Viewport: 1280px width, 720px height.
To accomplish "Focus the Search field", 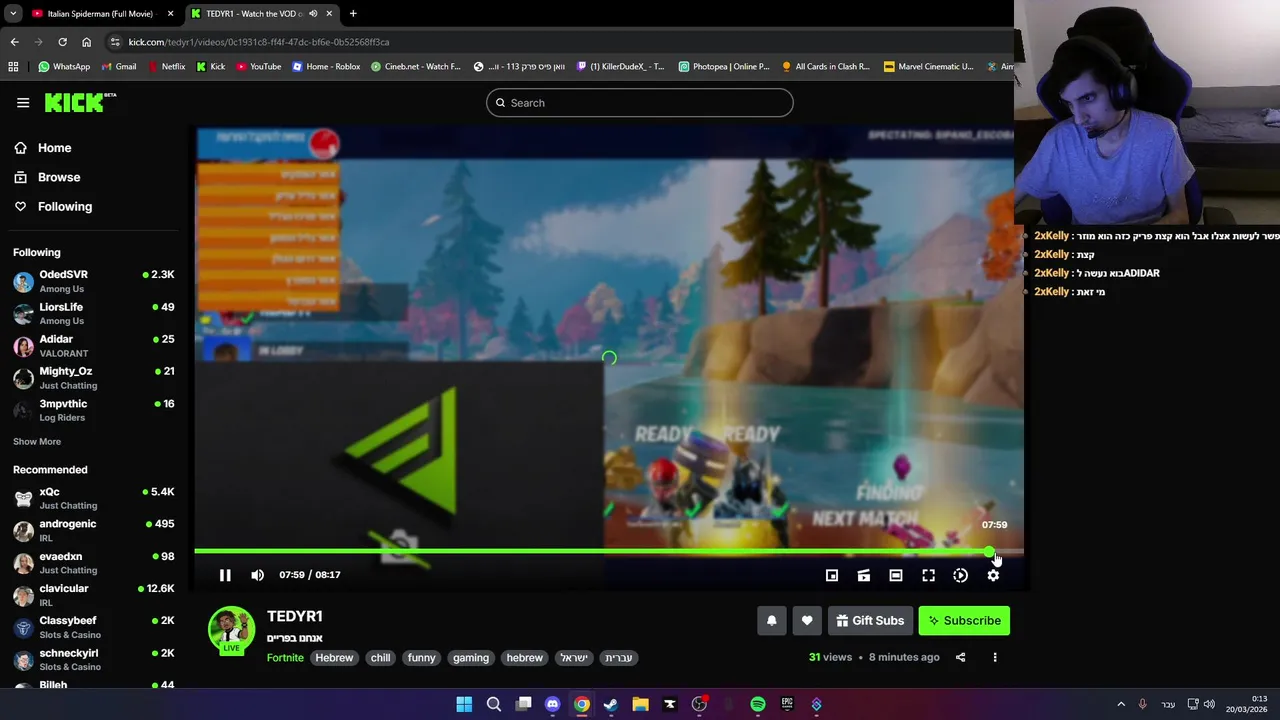I will [640, 103].
